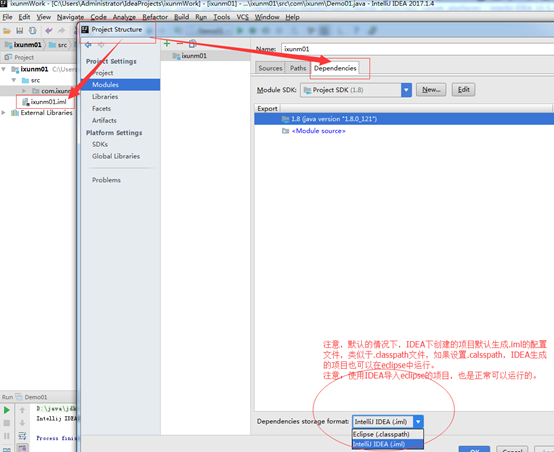
Task: Switch to the Paths tab
Action: (298, 68)
